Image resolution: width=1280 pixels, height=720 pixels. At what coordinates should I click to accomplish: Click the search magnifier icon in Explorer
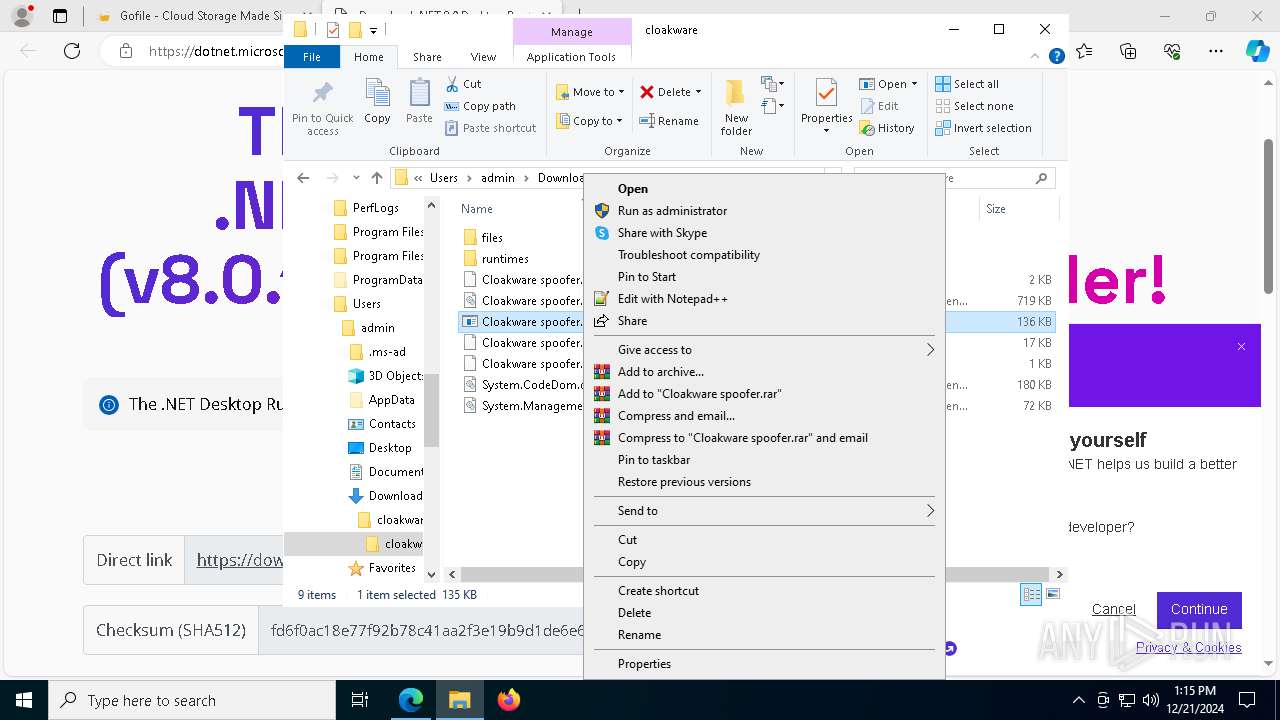pyautogui.click(x=1041, y=178)
